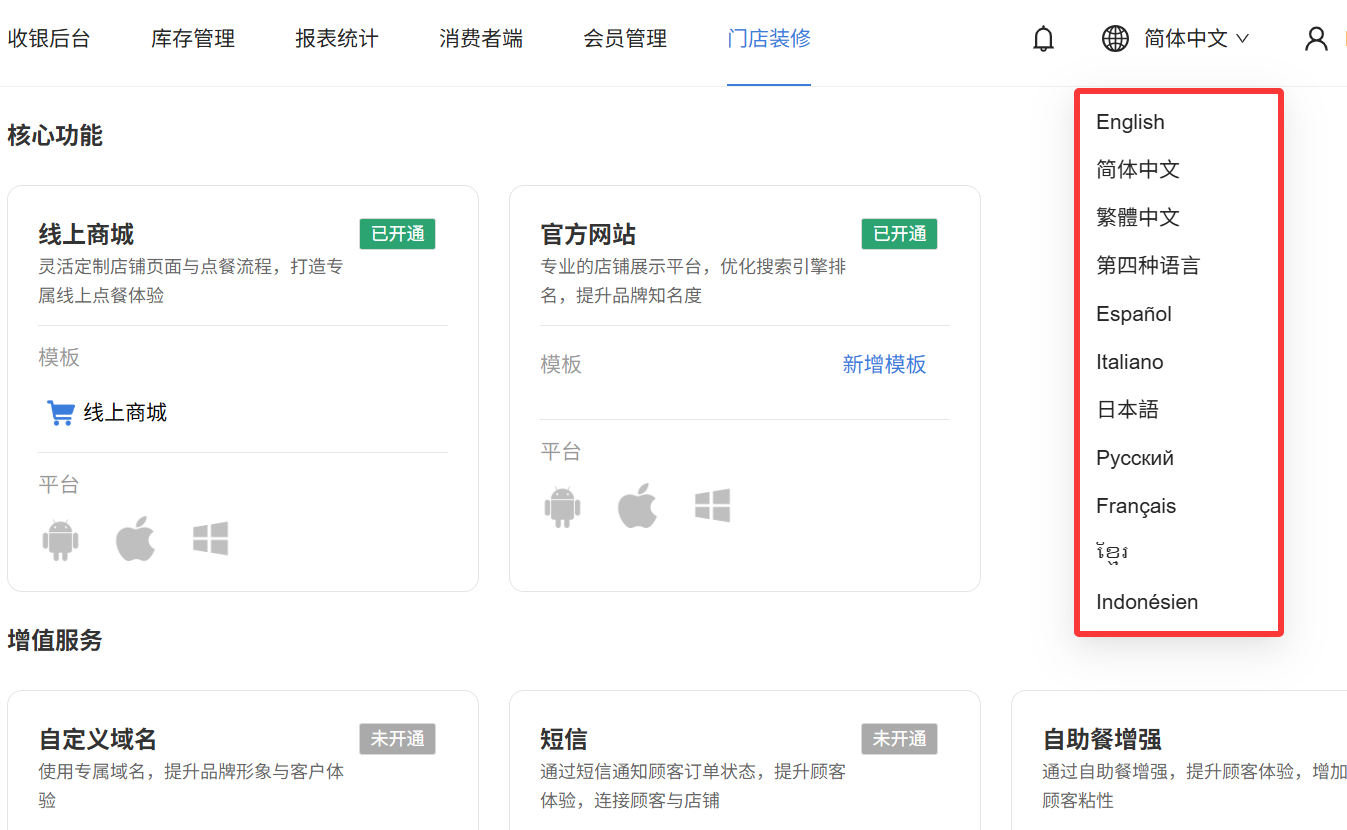
Task: Click the shopping cart icon beside 线上商城 template
Action: (60, 413)
